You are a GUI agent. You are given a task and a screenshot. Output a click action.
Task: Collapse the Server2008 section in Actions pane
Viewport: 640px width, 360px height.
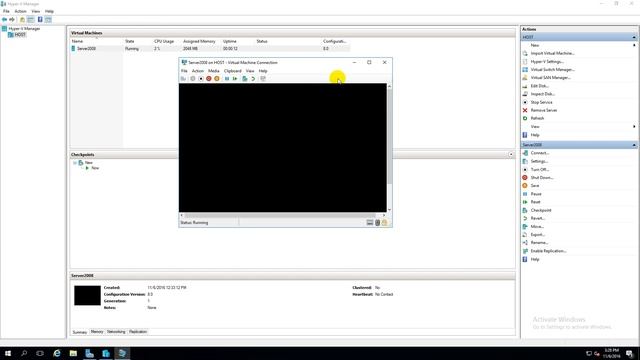pos(634,145)
